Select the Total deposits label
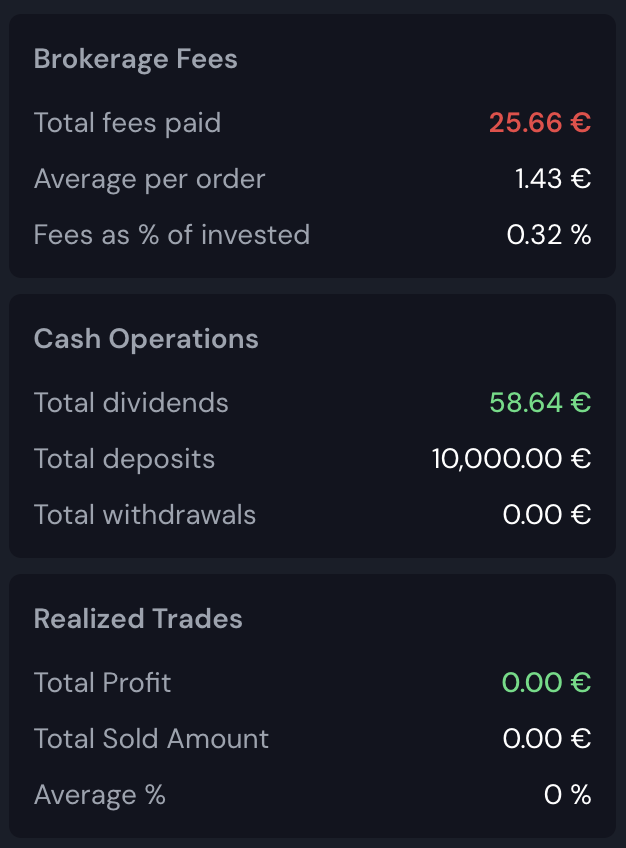626x848 pixels. tap(124, 459)
